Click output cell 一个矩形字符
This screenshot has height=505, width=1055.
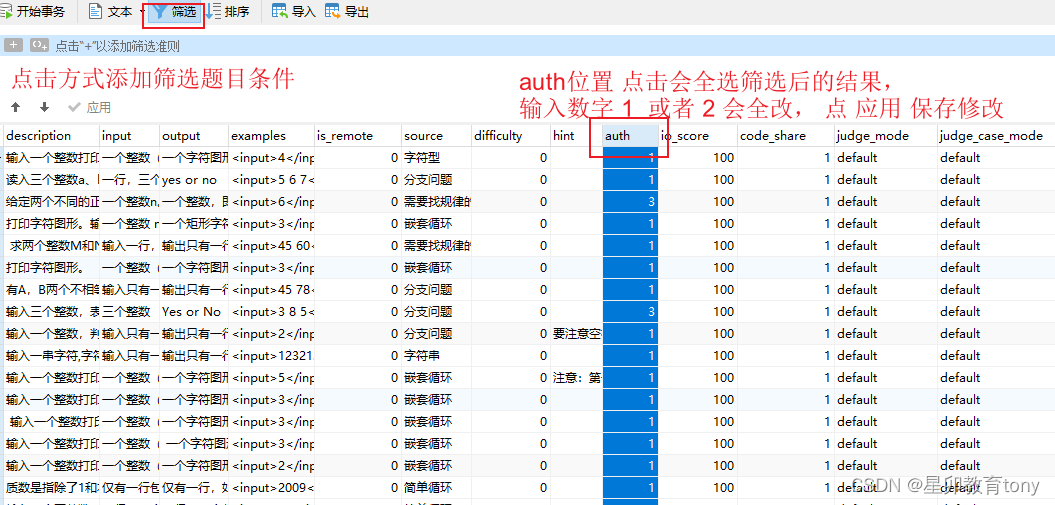pos(194,223)
